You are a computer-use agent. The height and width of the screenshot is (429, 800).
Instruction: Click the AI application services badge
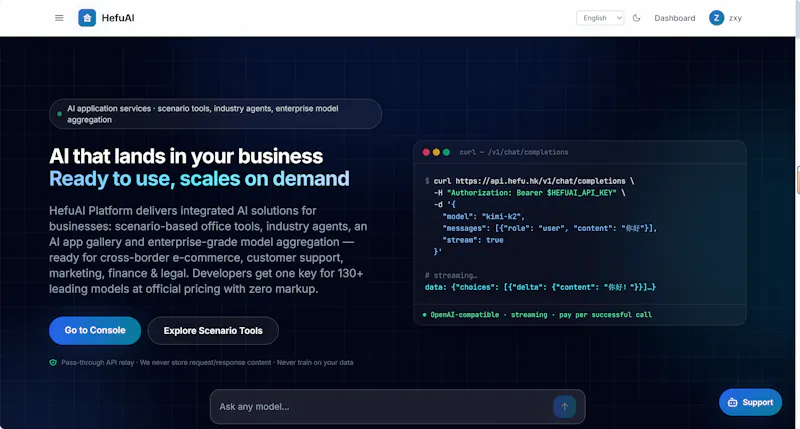point(215,114)
